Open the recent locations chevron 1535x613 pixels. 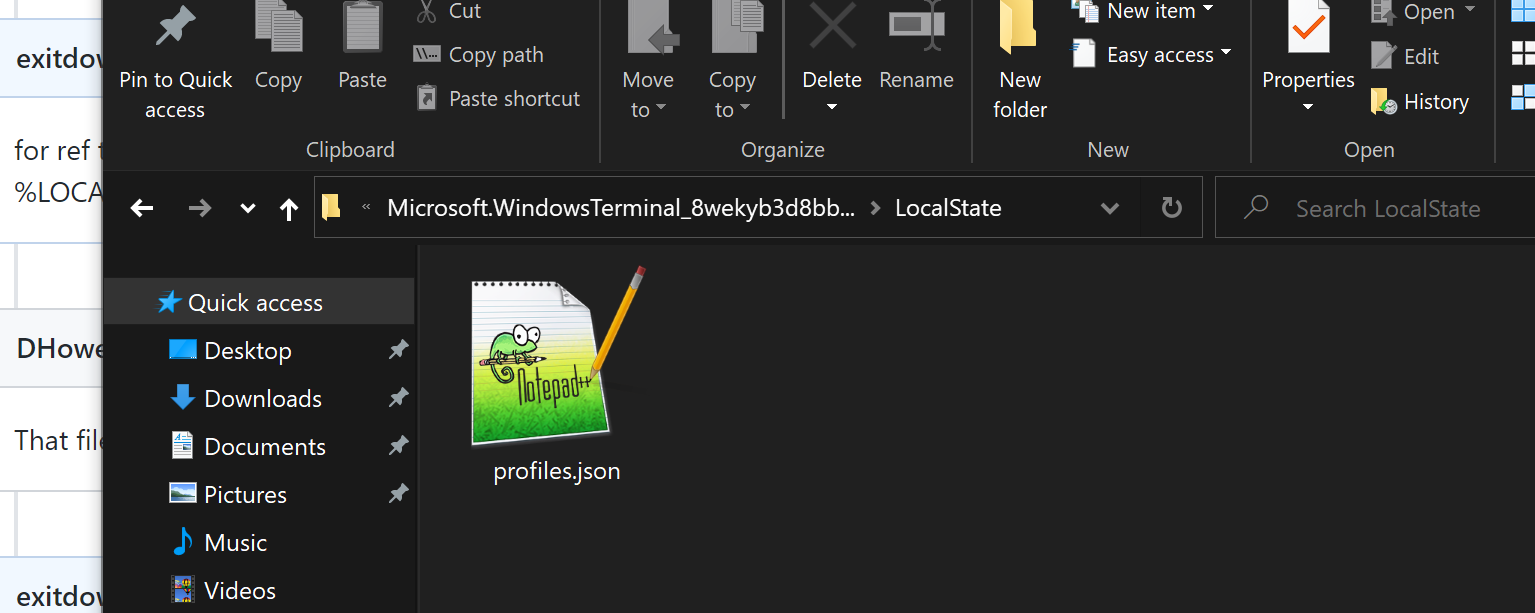click(x=248, y=209)
